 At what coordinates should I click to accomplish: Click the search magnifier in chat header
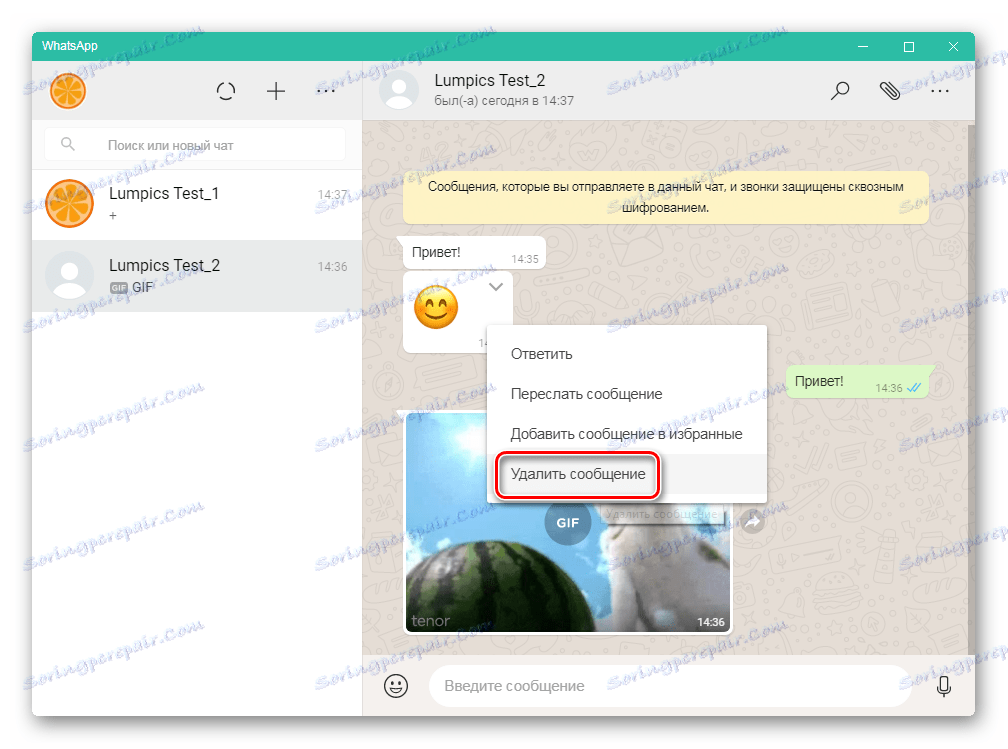[840, 91]
